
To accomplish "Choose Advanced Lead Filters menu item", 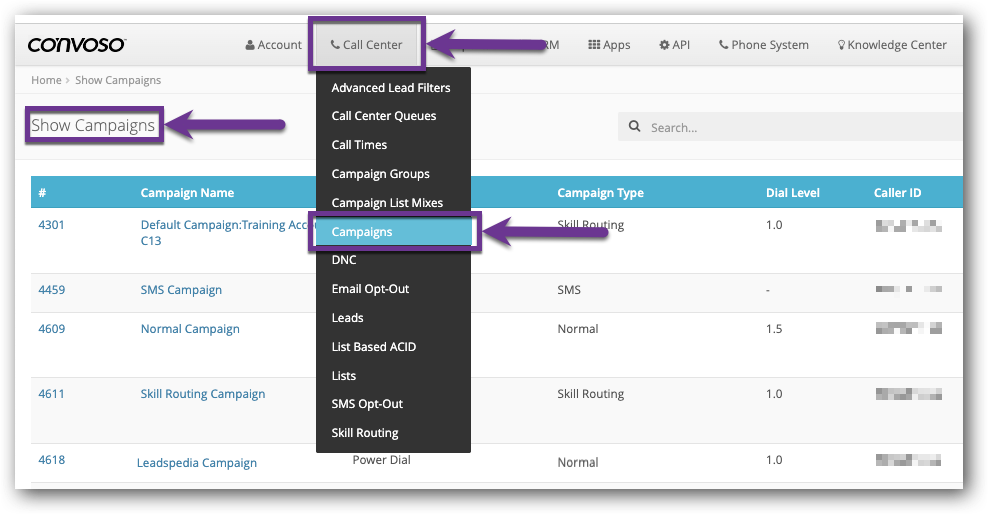I will tap(391, 88).
